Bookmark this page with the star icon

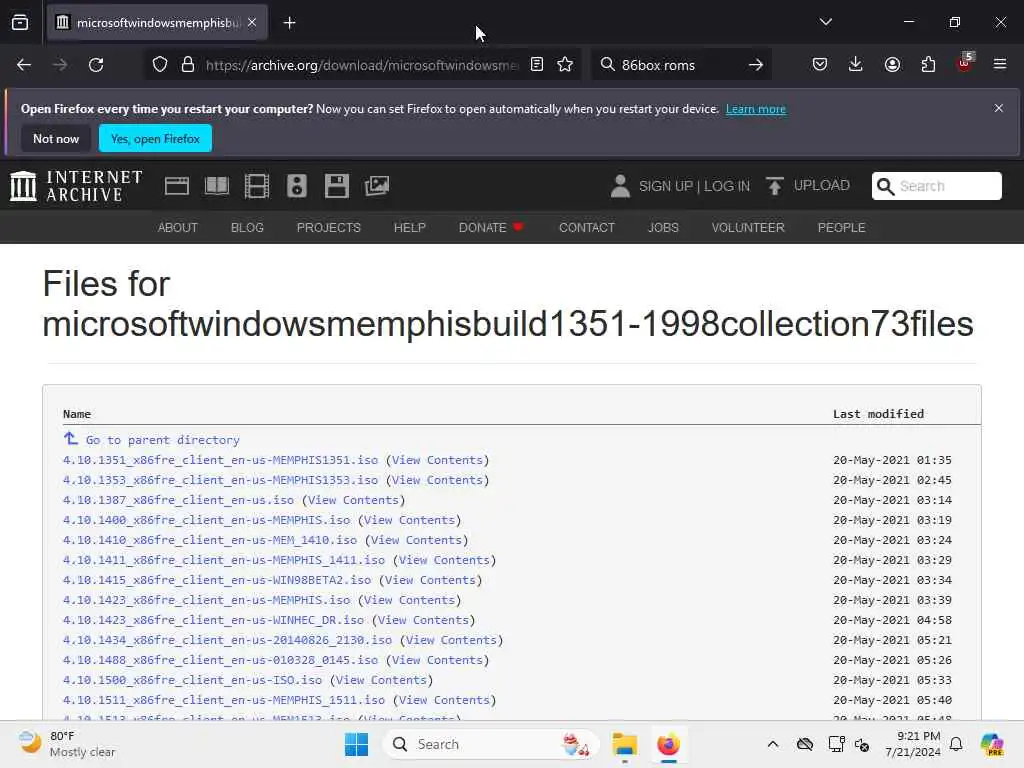pyautogui.click(x=565, y=65)
